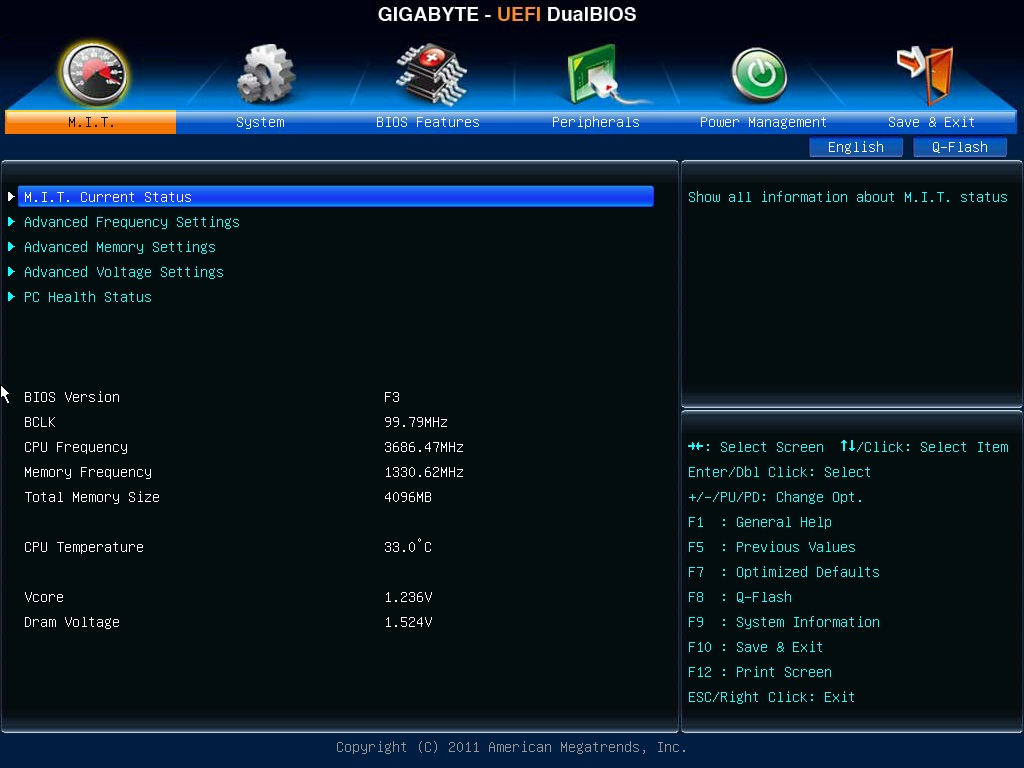The width and height of the screenshot is (1024, 768).
Task: Click the CPU temperature value 33.0°C
Action: point(408,546)
